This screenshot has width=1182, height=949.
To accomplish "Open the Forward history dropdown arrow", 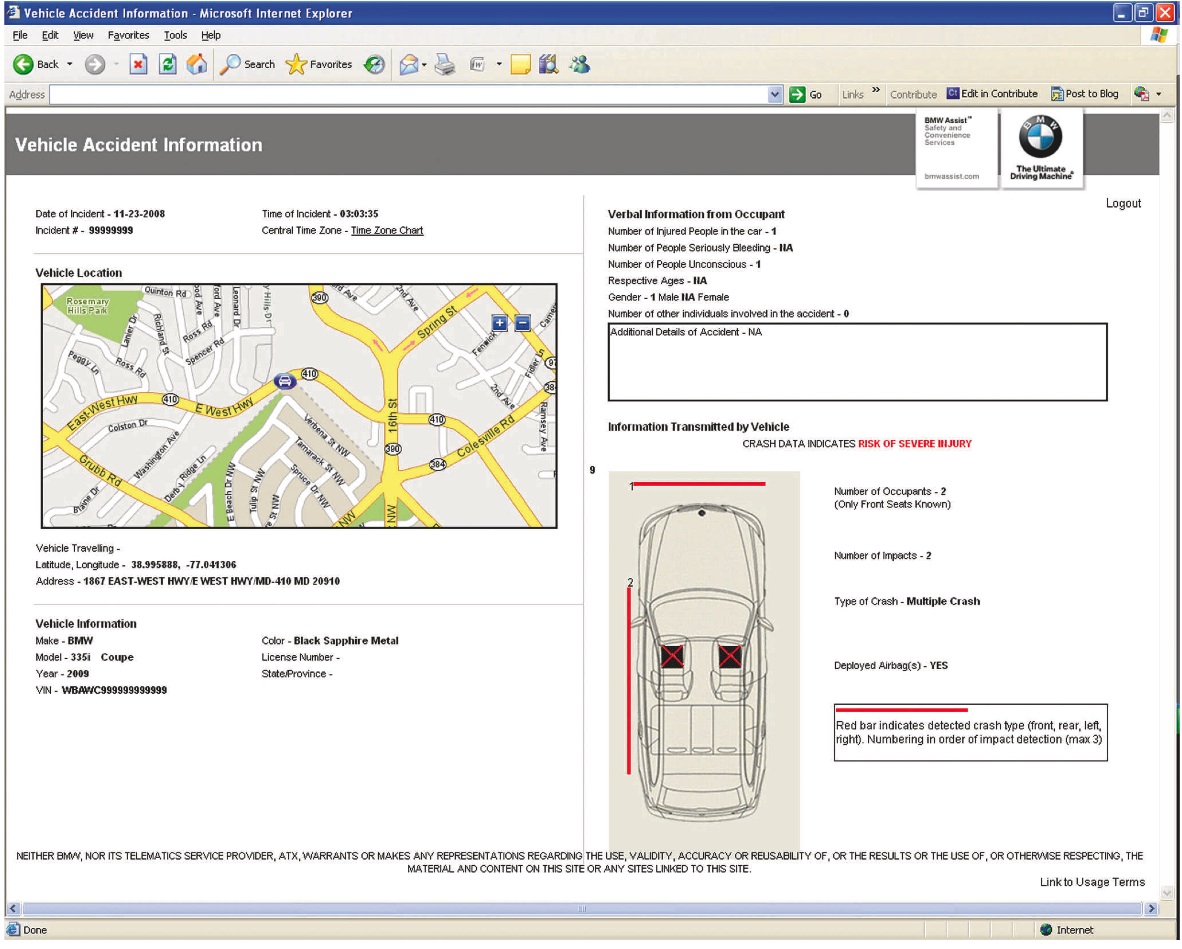I will pyautogui.click(x=116, y=65).
